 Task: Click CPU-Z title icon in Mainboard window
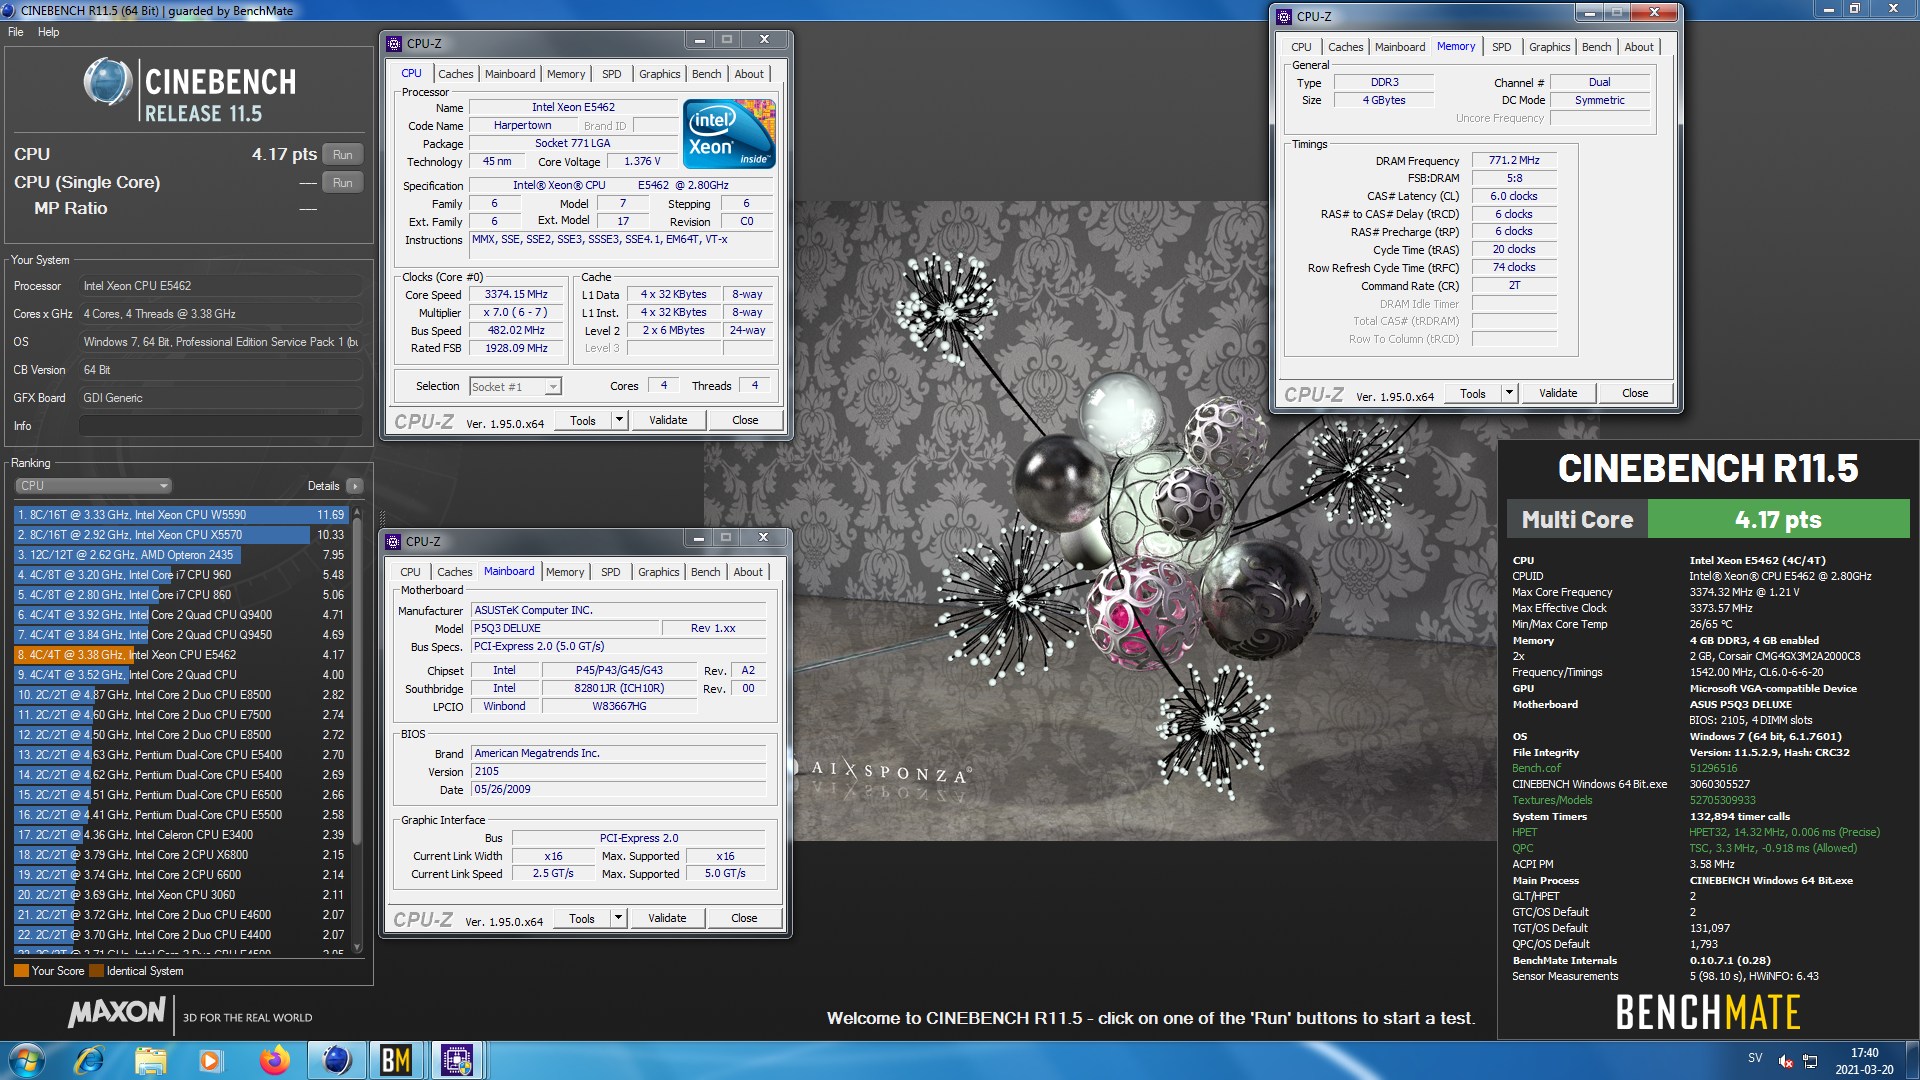[394, 541]
